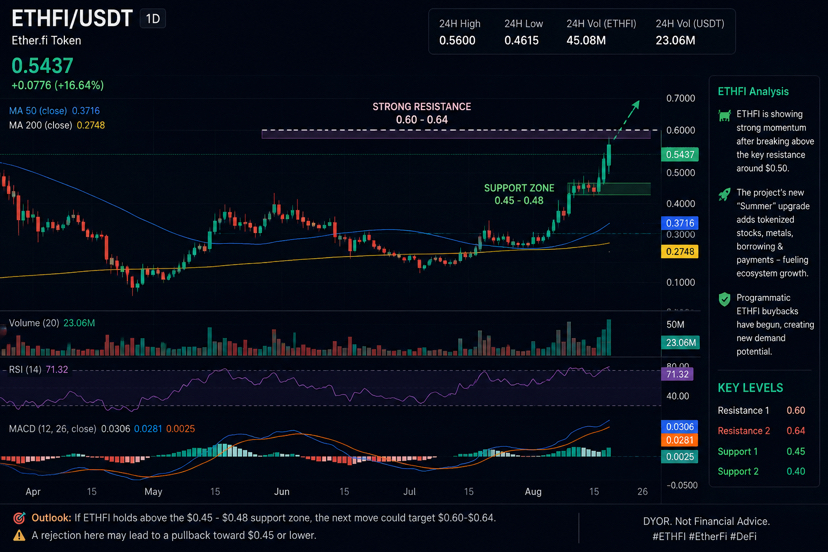The width and height of the screenshot is (828, 552).
Task: Click the SUPPORT ZONE 0.45 - 0.48 label
Action: [519, 194]
